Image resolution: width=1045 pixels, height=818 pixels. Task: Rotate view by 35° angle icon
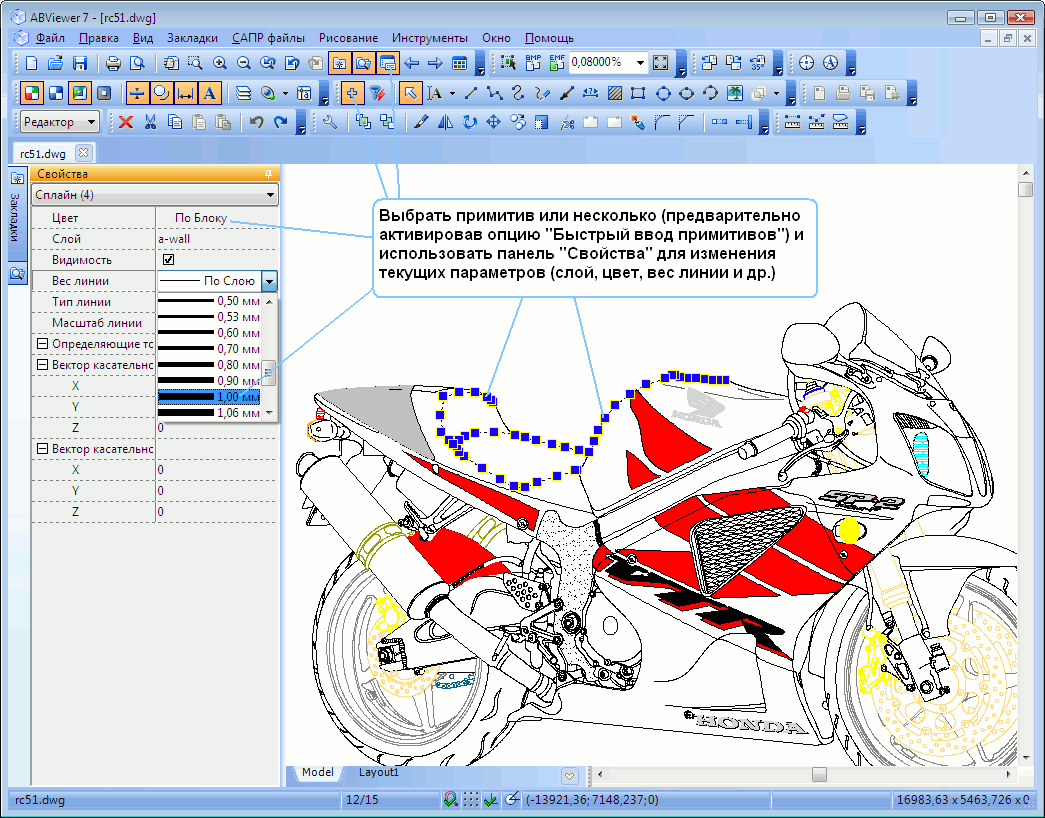click(x=758, y=63)
